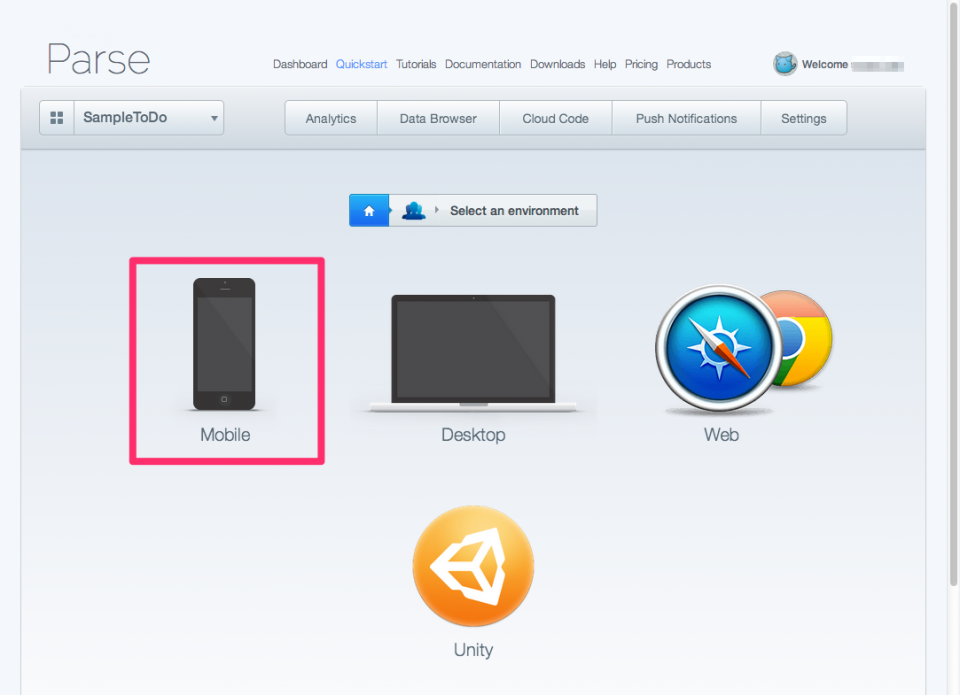Open the Downloads link

pyautogui.click(x=557, y=64)
